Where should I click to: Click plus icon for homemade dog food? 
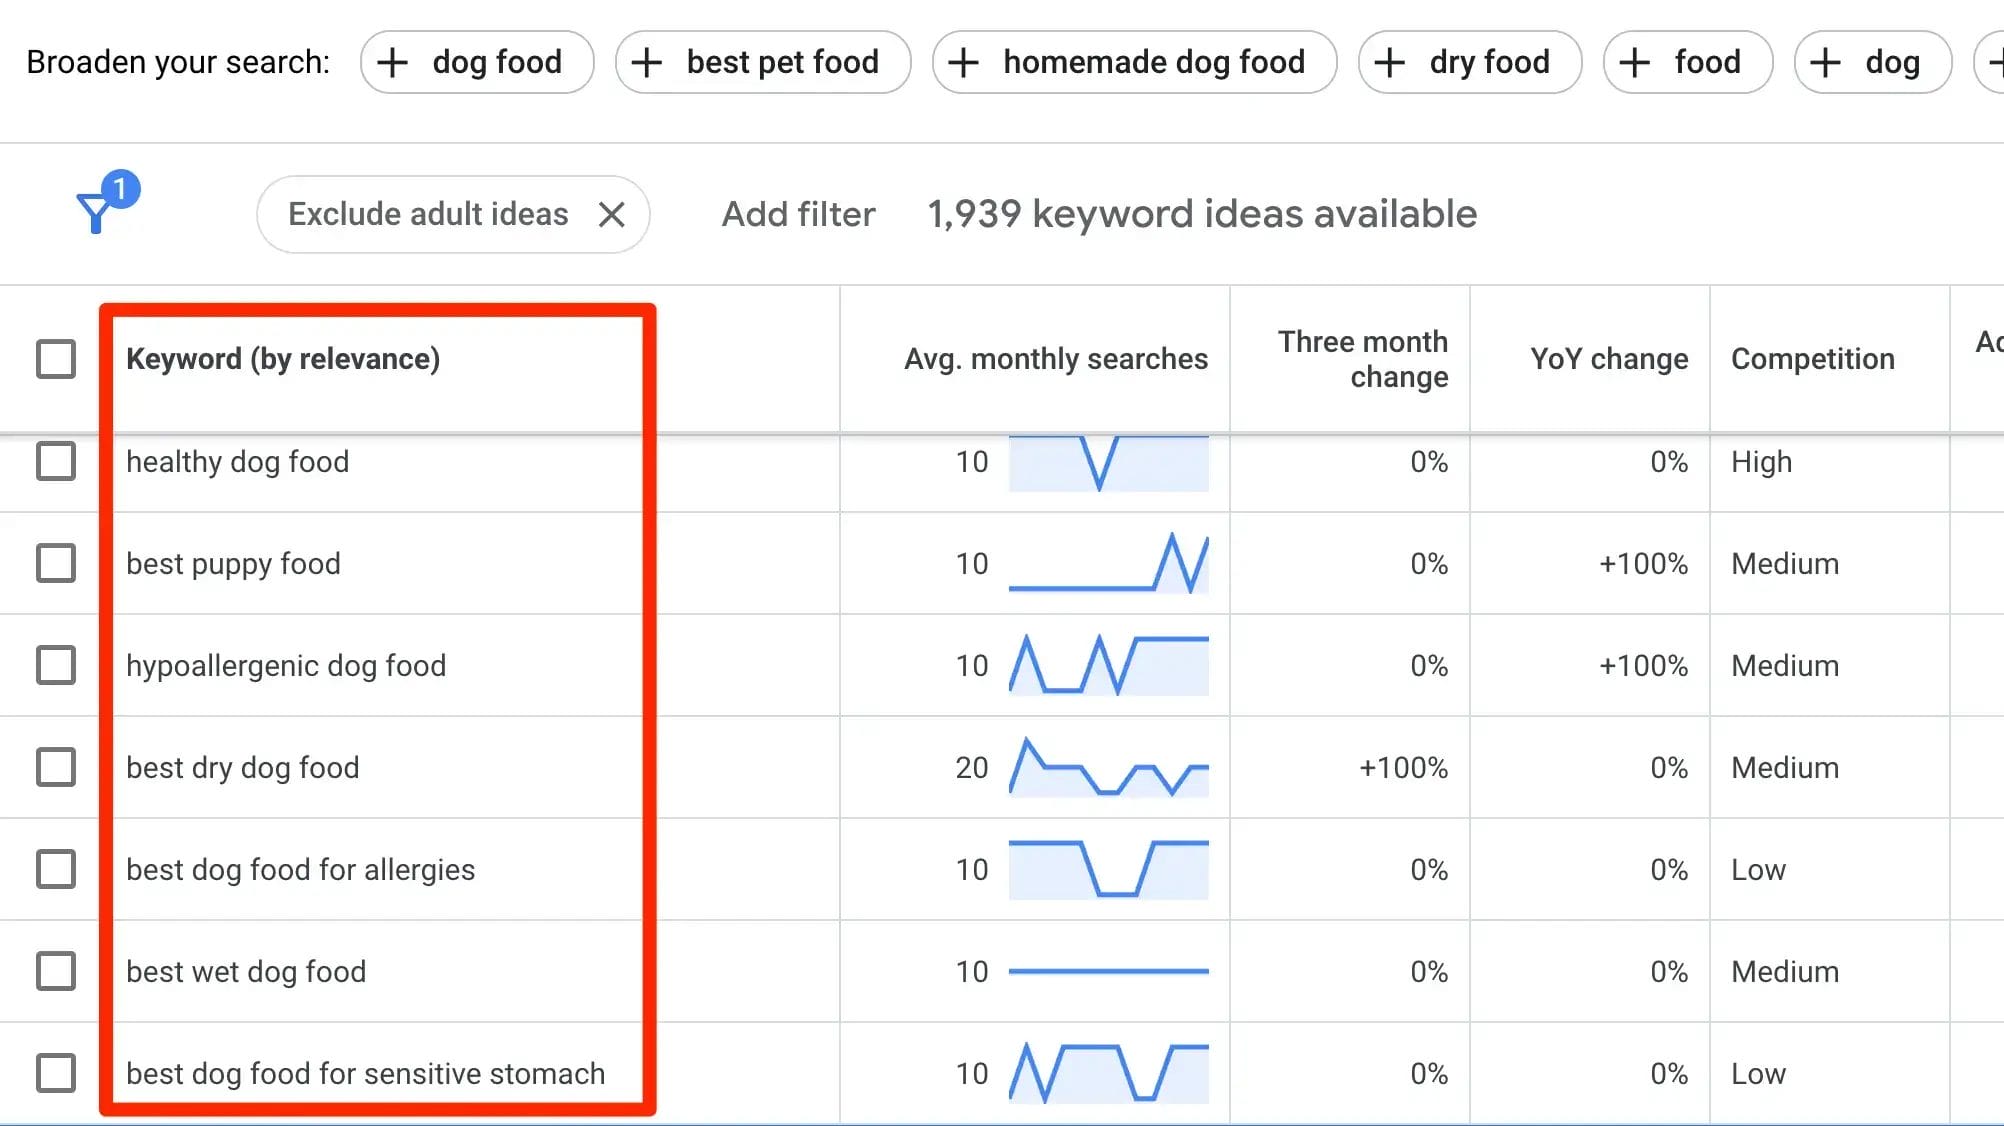point(963,62)
